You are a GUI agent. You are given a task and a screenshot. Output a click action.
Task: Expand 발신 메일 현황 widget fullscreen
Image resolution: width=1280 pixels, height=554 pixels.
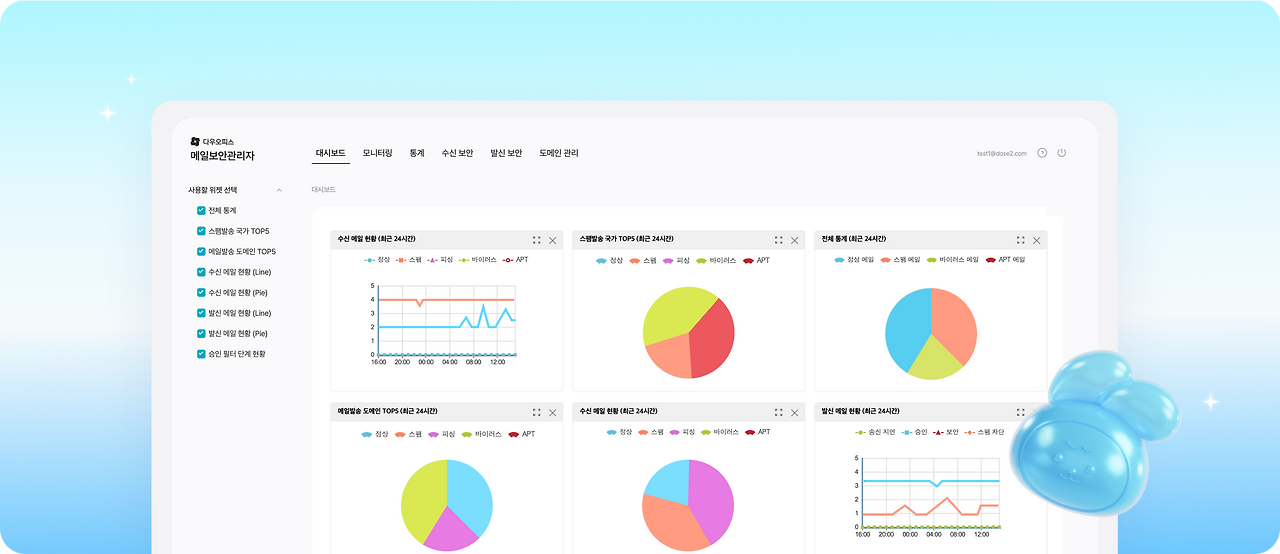[x=1021, y=412]
